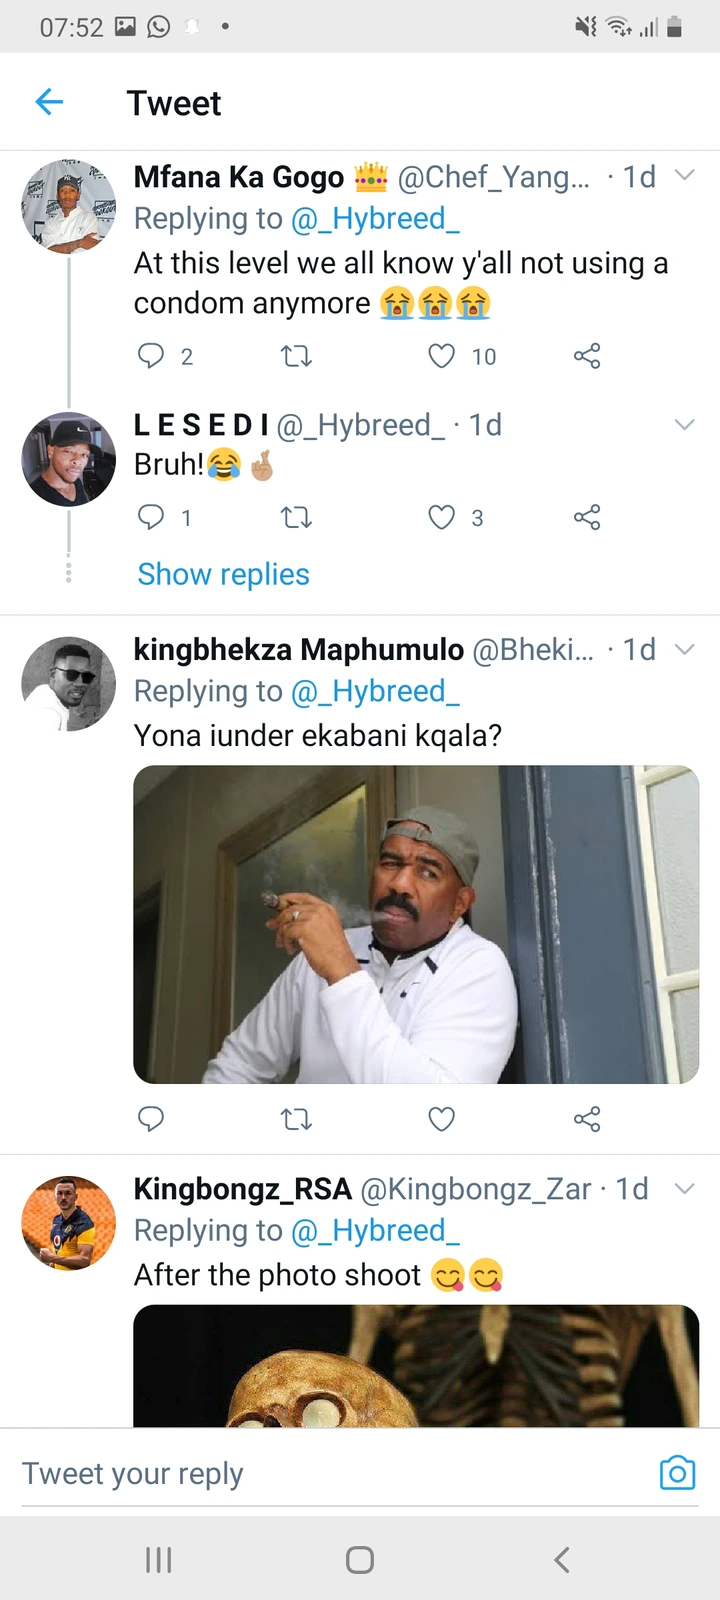Open dropdown chevron on Kingbongz_RSA's tweet
The width and height of the screenshot is (720, 1600).
tap(685, 1189)
